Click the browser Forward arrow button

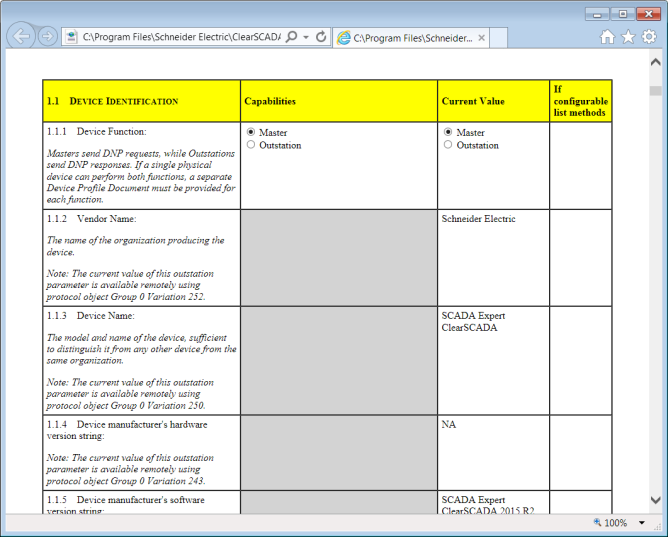[x=47, y=37]
